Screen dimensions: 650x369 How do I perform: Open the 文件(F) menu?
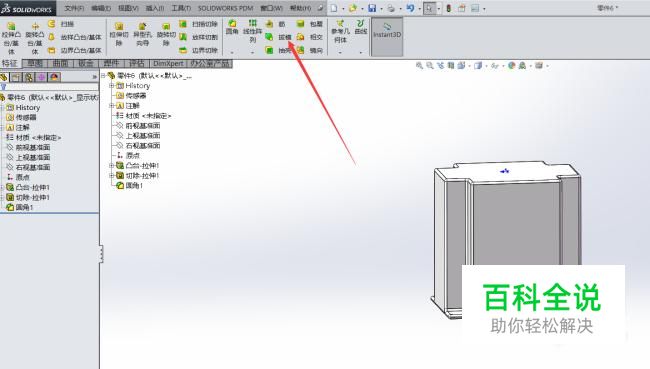pos(74,8)
